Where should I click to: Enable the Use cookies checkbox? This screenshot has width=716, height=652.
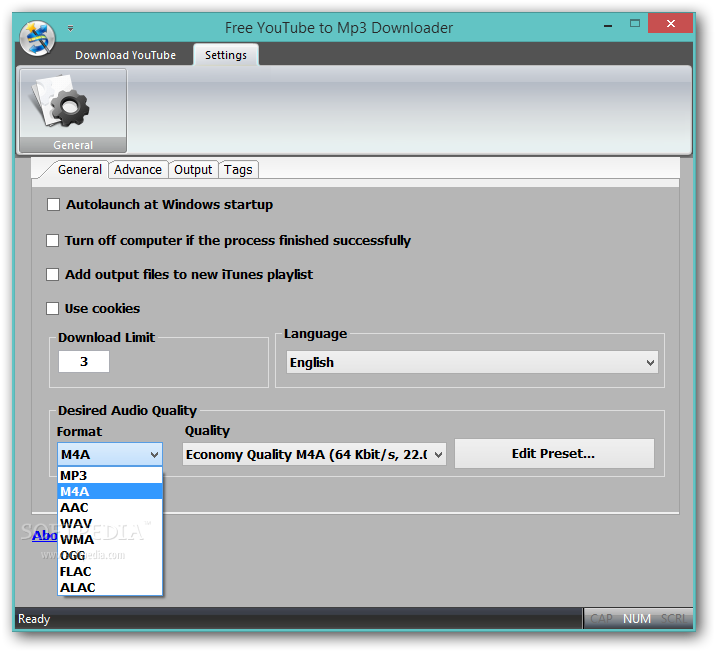53,309
